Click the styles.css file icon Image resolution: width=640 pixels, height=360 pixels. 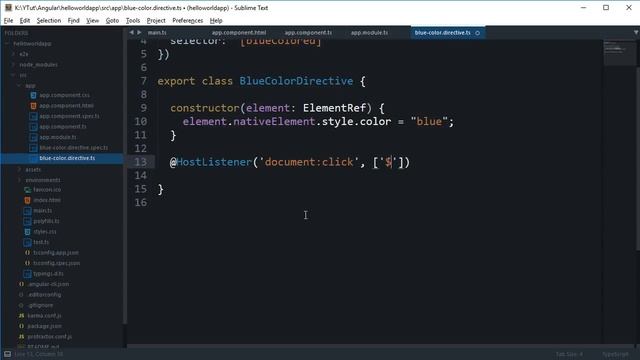point(27,232)
